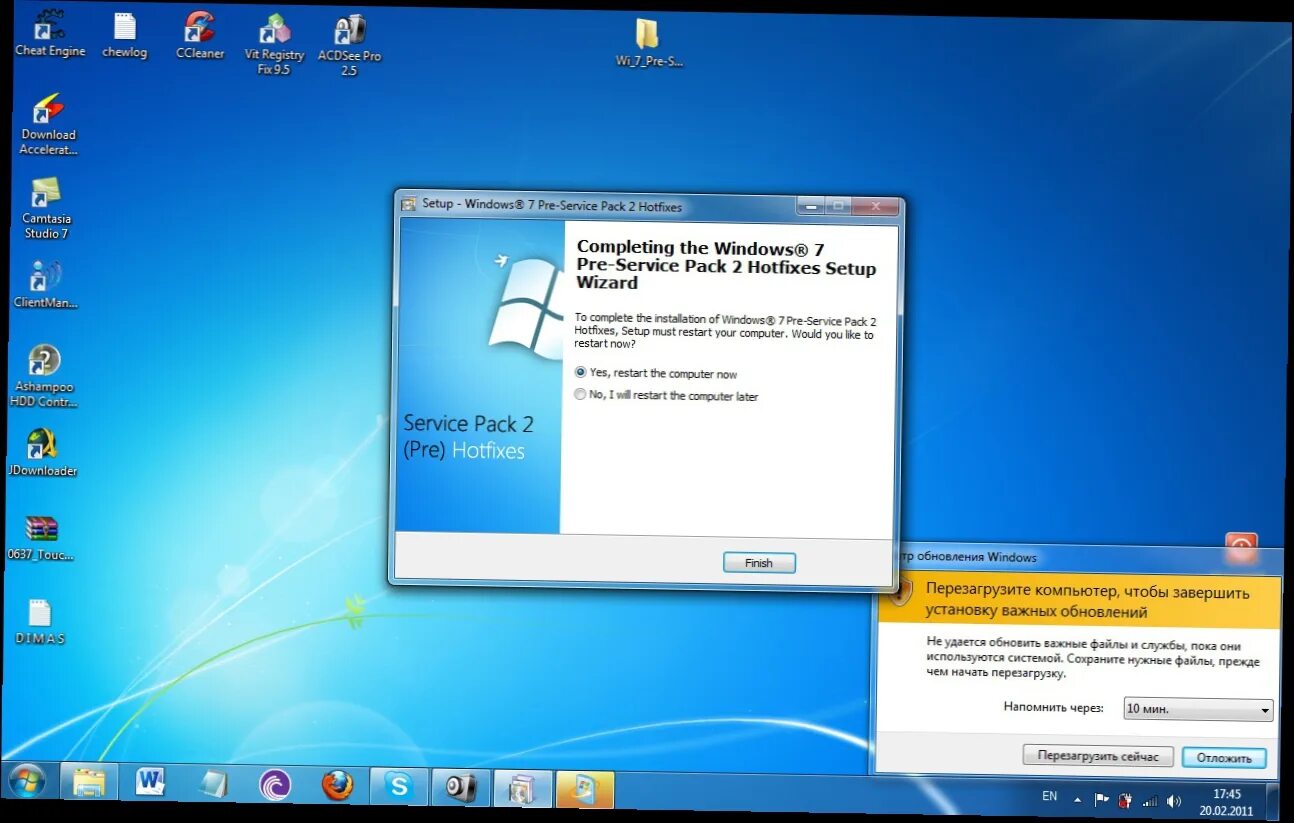The height and width of the screenshot is (823, 1294).
Task: Open the purple BitTorrent taskbar icon
Action: point(274,786)
